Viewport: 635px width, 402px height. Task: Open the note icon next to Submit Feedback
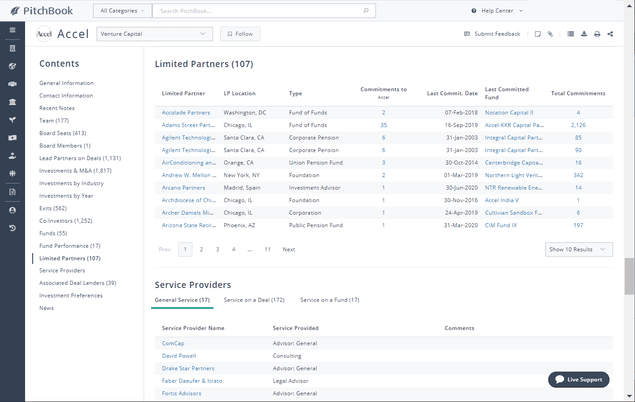537,34
